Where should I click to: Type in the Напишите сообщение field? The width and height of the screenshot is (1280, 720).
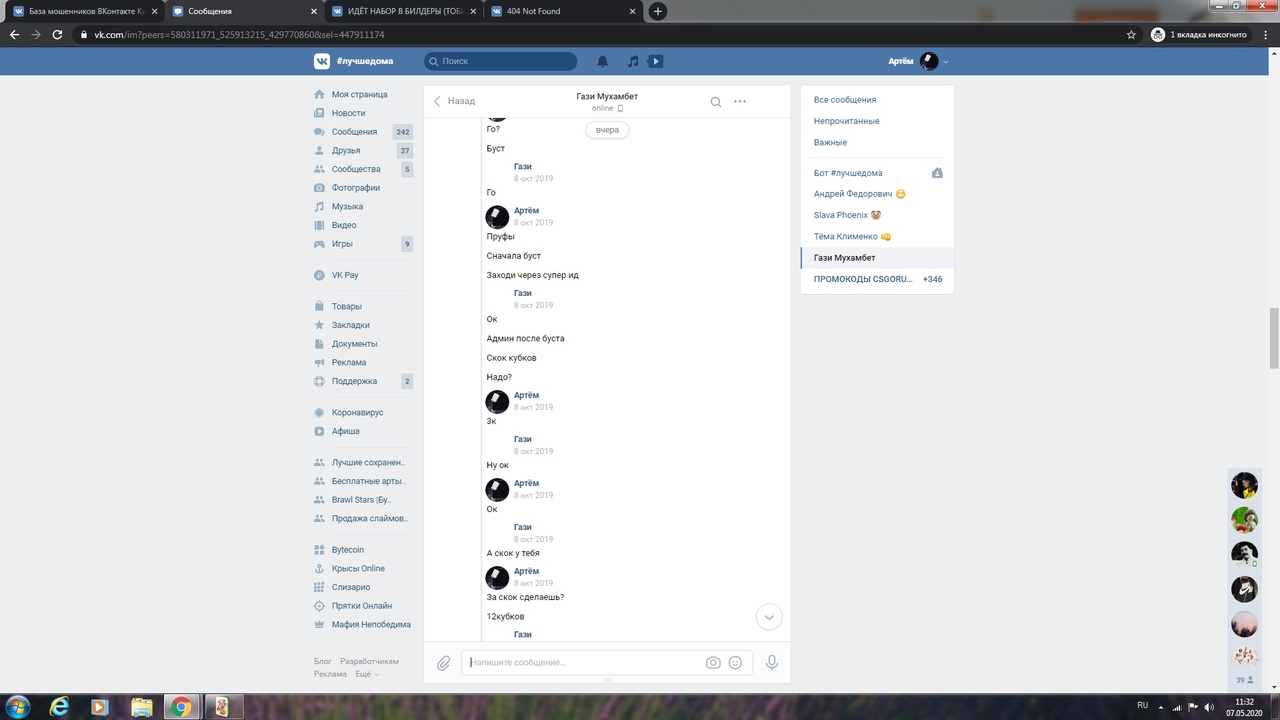(583, 662)
